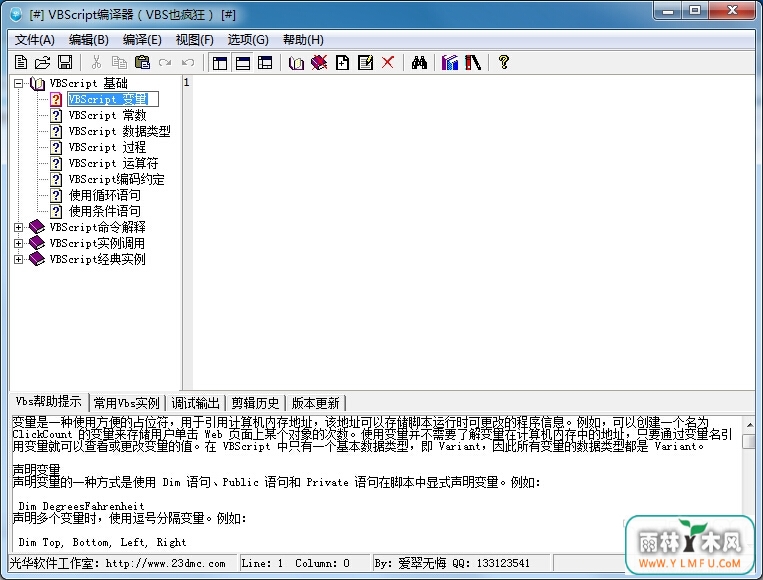Select the VBScript实例调用 book item
The height and width of the screenshot is (580, 763).
[97, 243]
